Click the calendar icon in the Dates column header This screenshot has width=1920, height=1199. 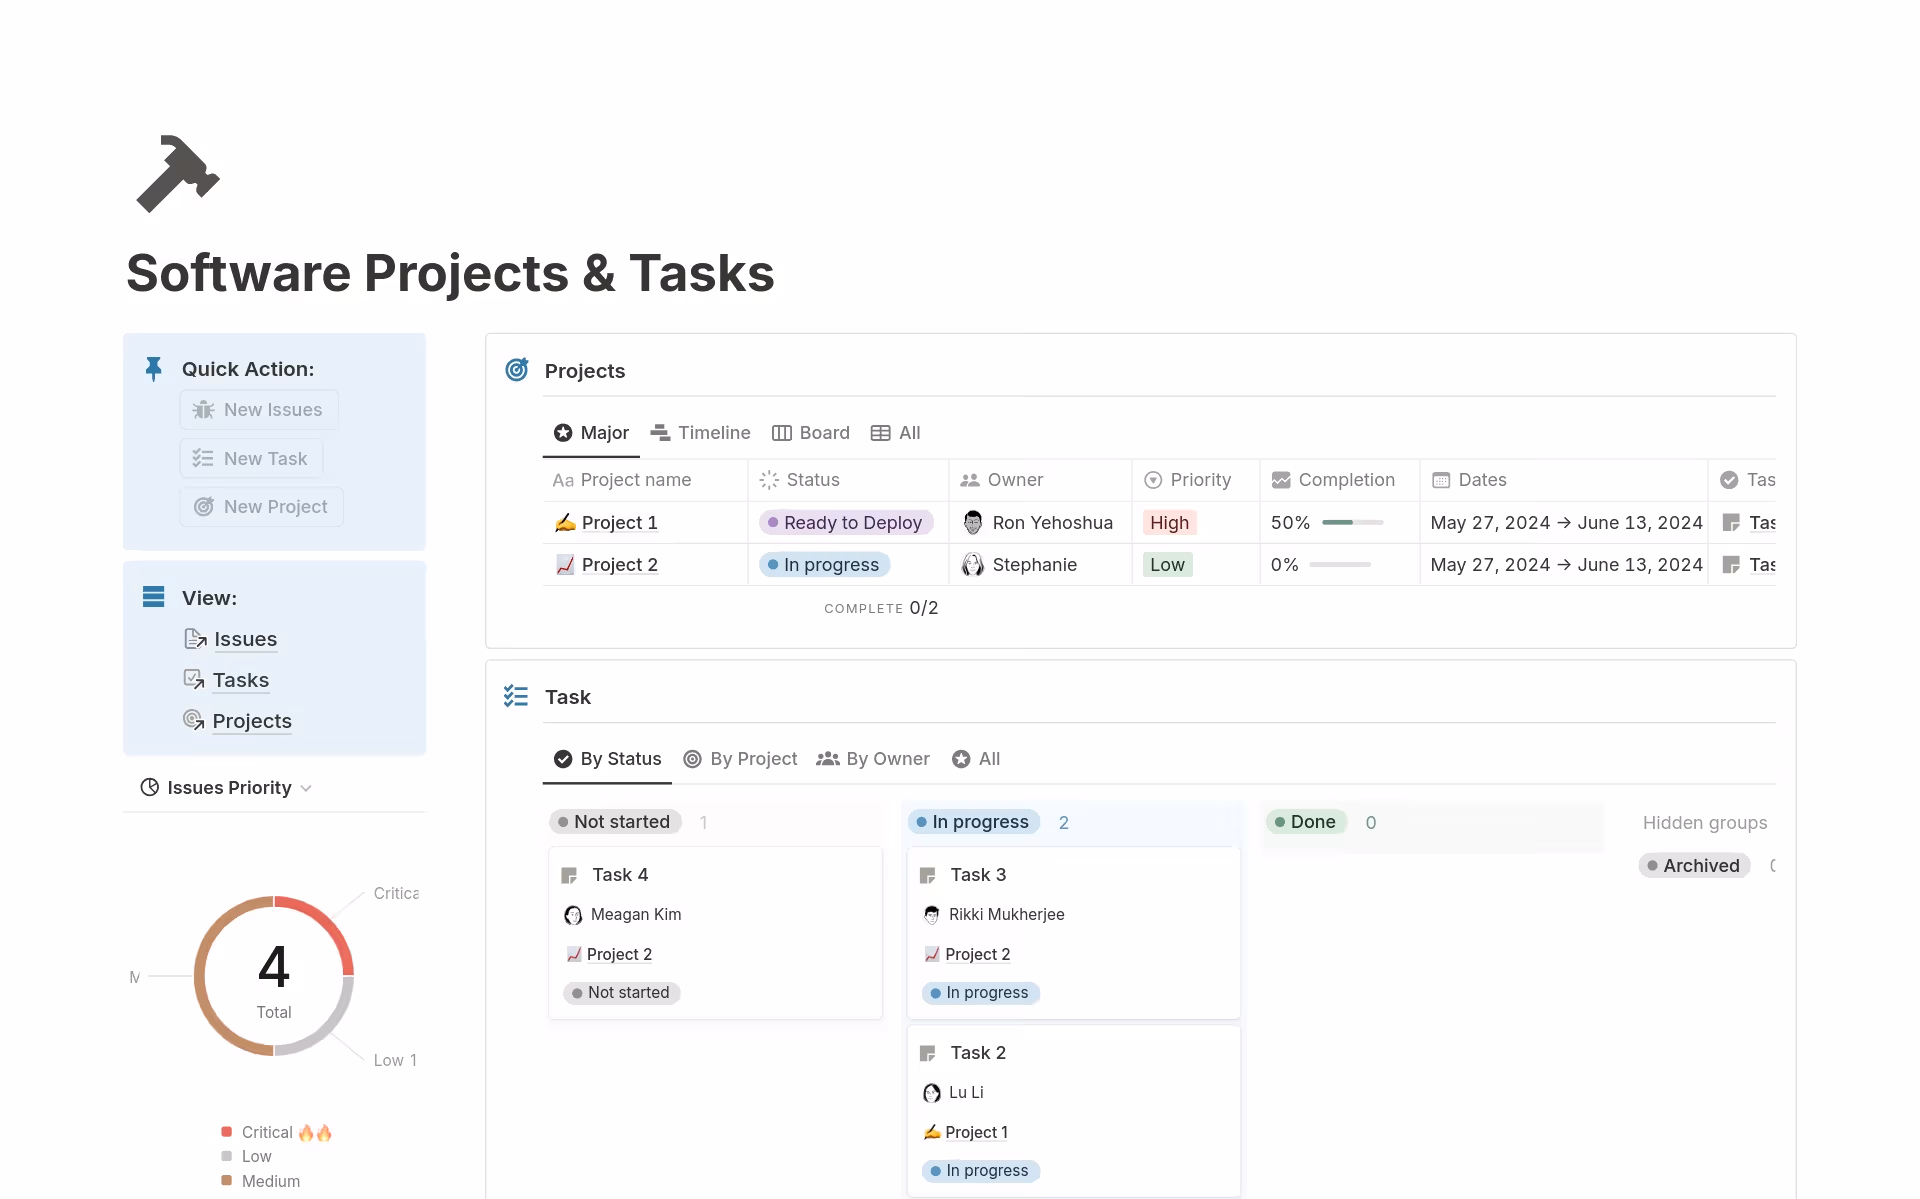[1441, 480]
